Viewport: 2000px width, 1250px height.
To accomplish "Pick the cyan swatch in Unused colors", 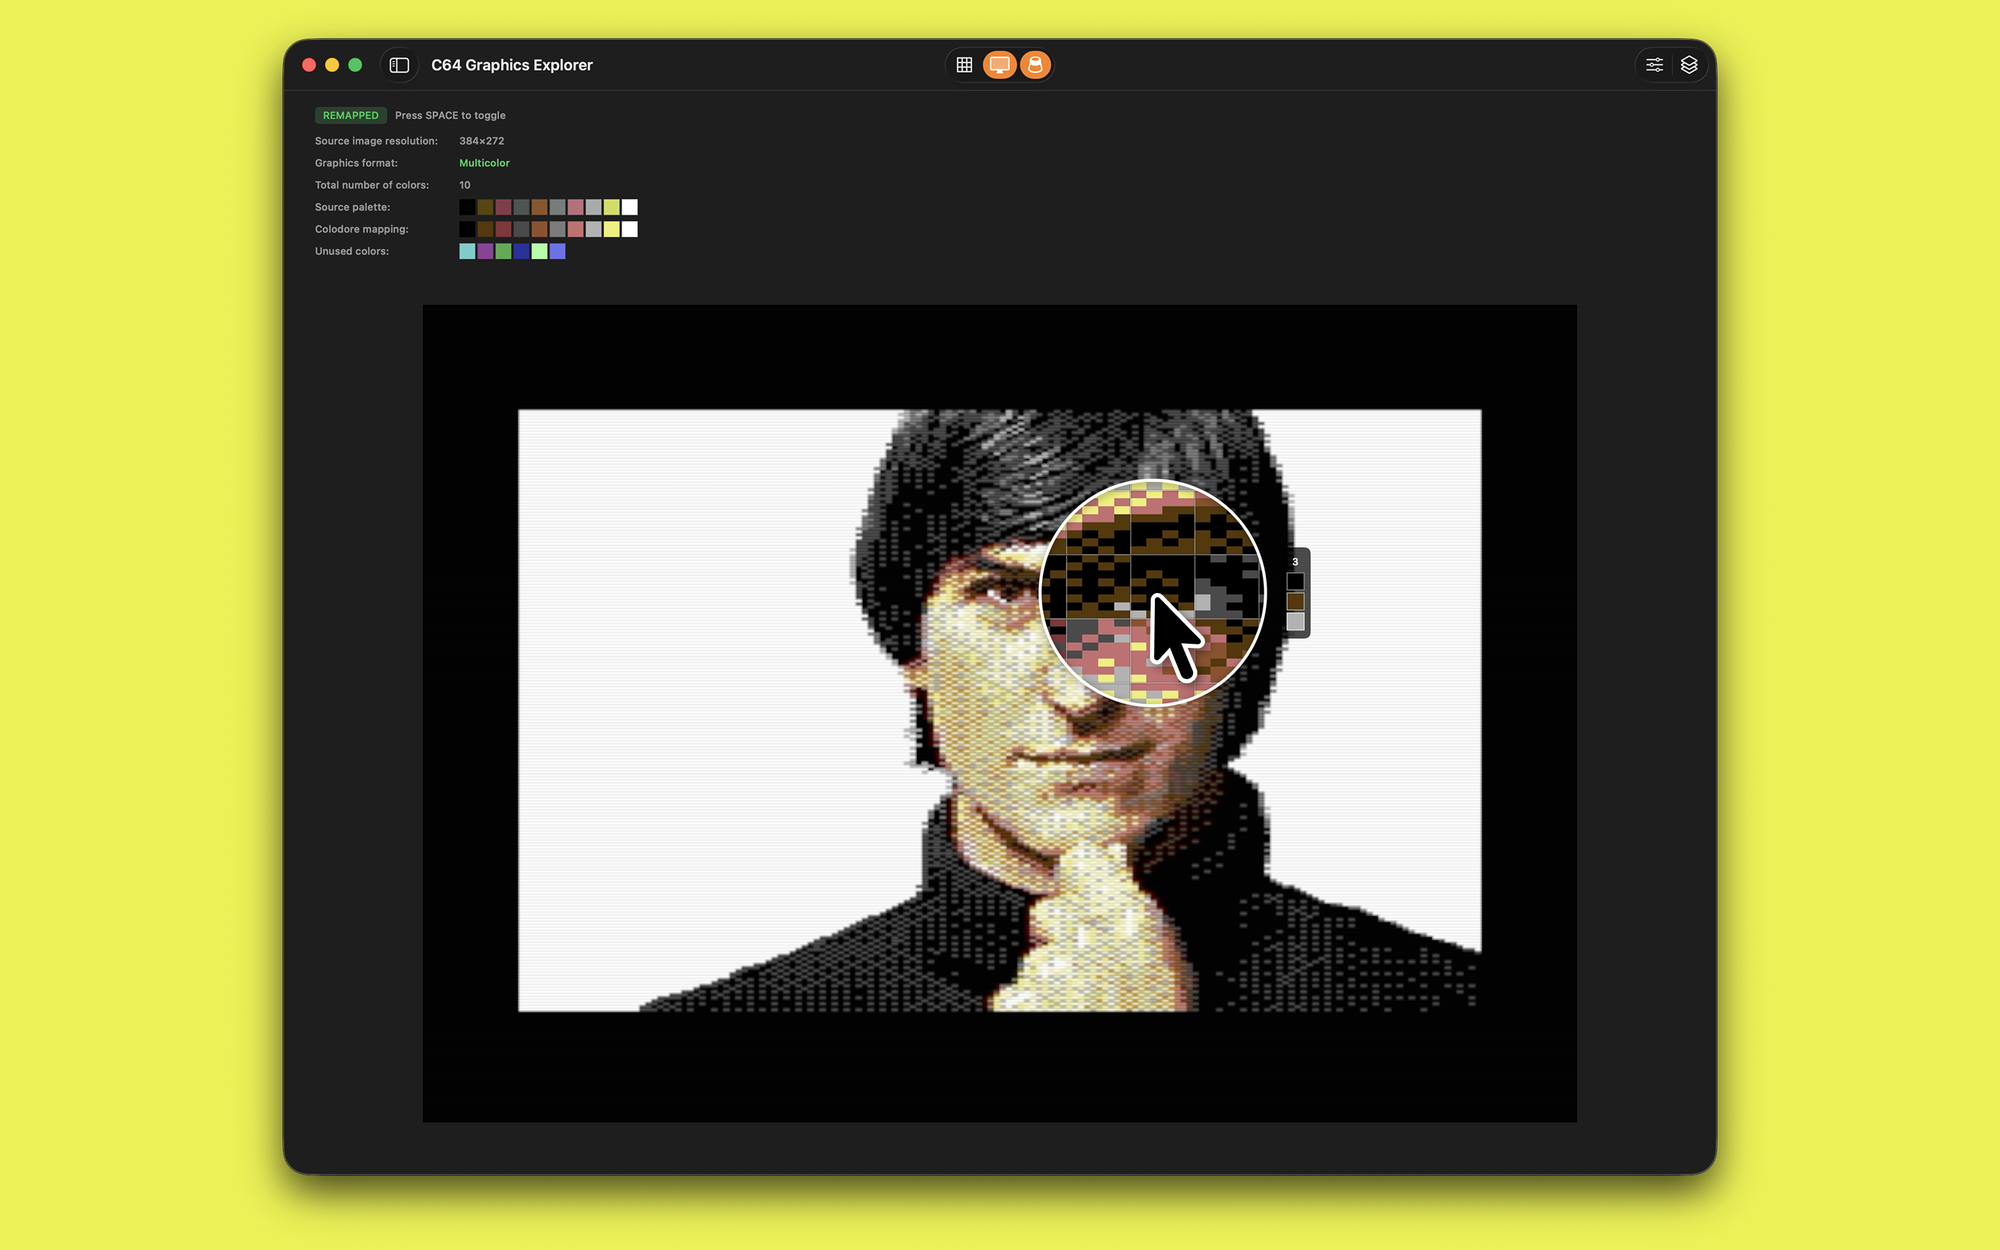I will click(x=467, y=251).
